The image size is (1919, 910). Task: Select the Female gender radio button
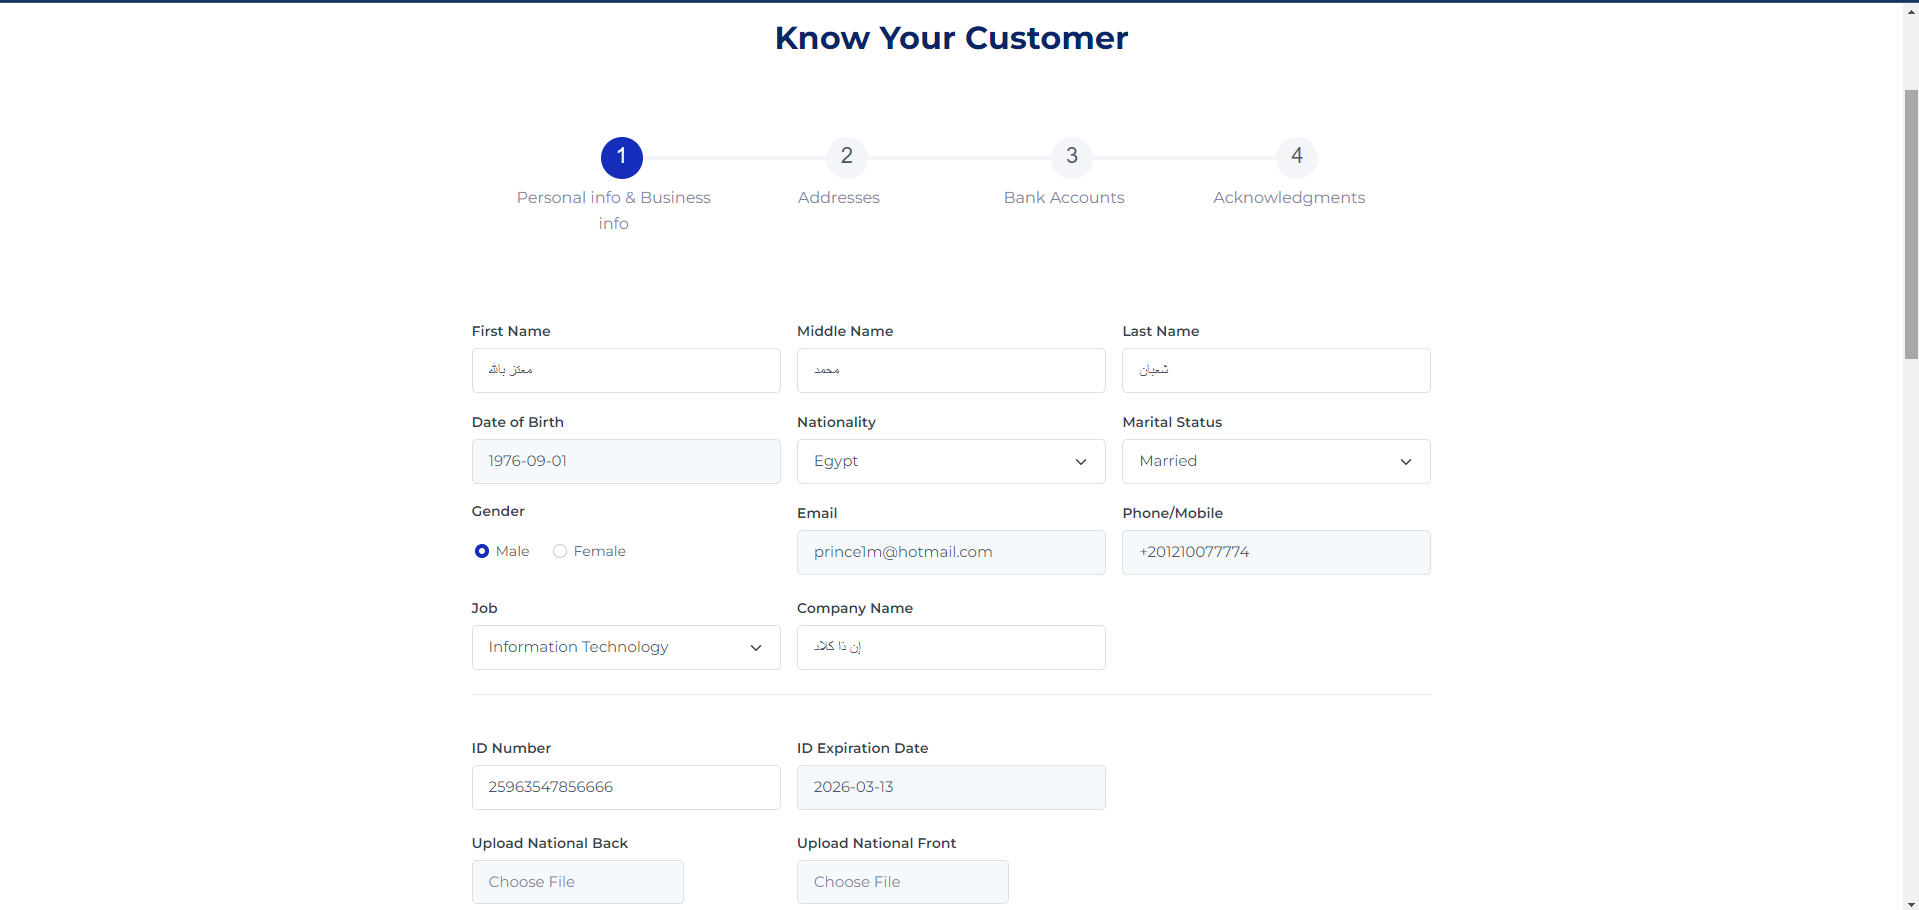560,551
